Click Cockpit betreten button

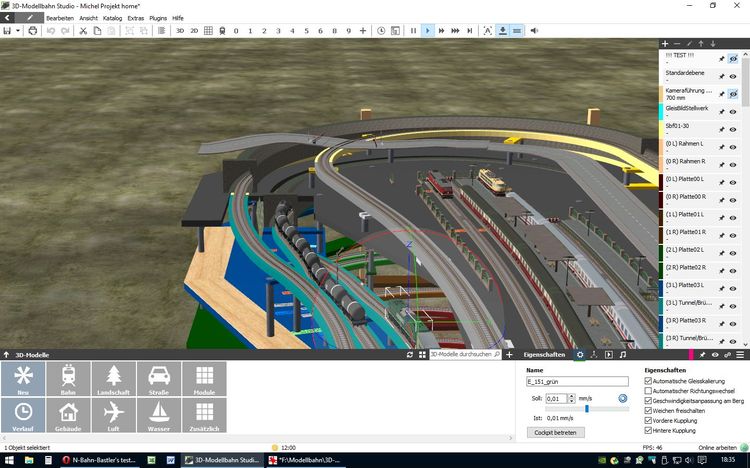(x=555, y=433)
